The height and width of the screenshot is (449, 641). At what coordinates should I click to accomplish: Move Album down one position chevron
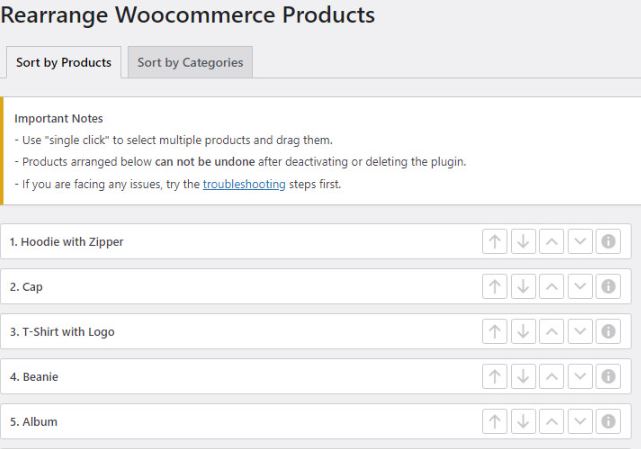coord(580,422)
